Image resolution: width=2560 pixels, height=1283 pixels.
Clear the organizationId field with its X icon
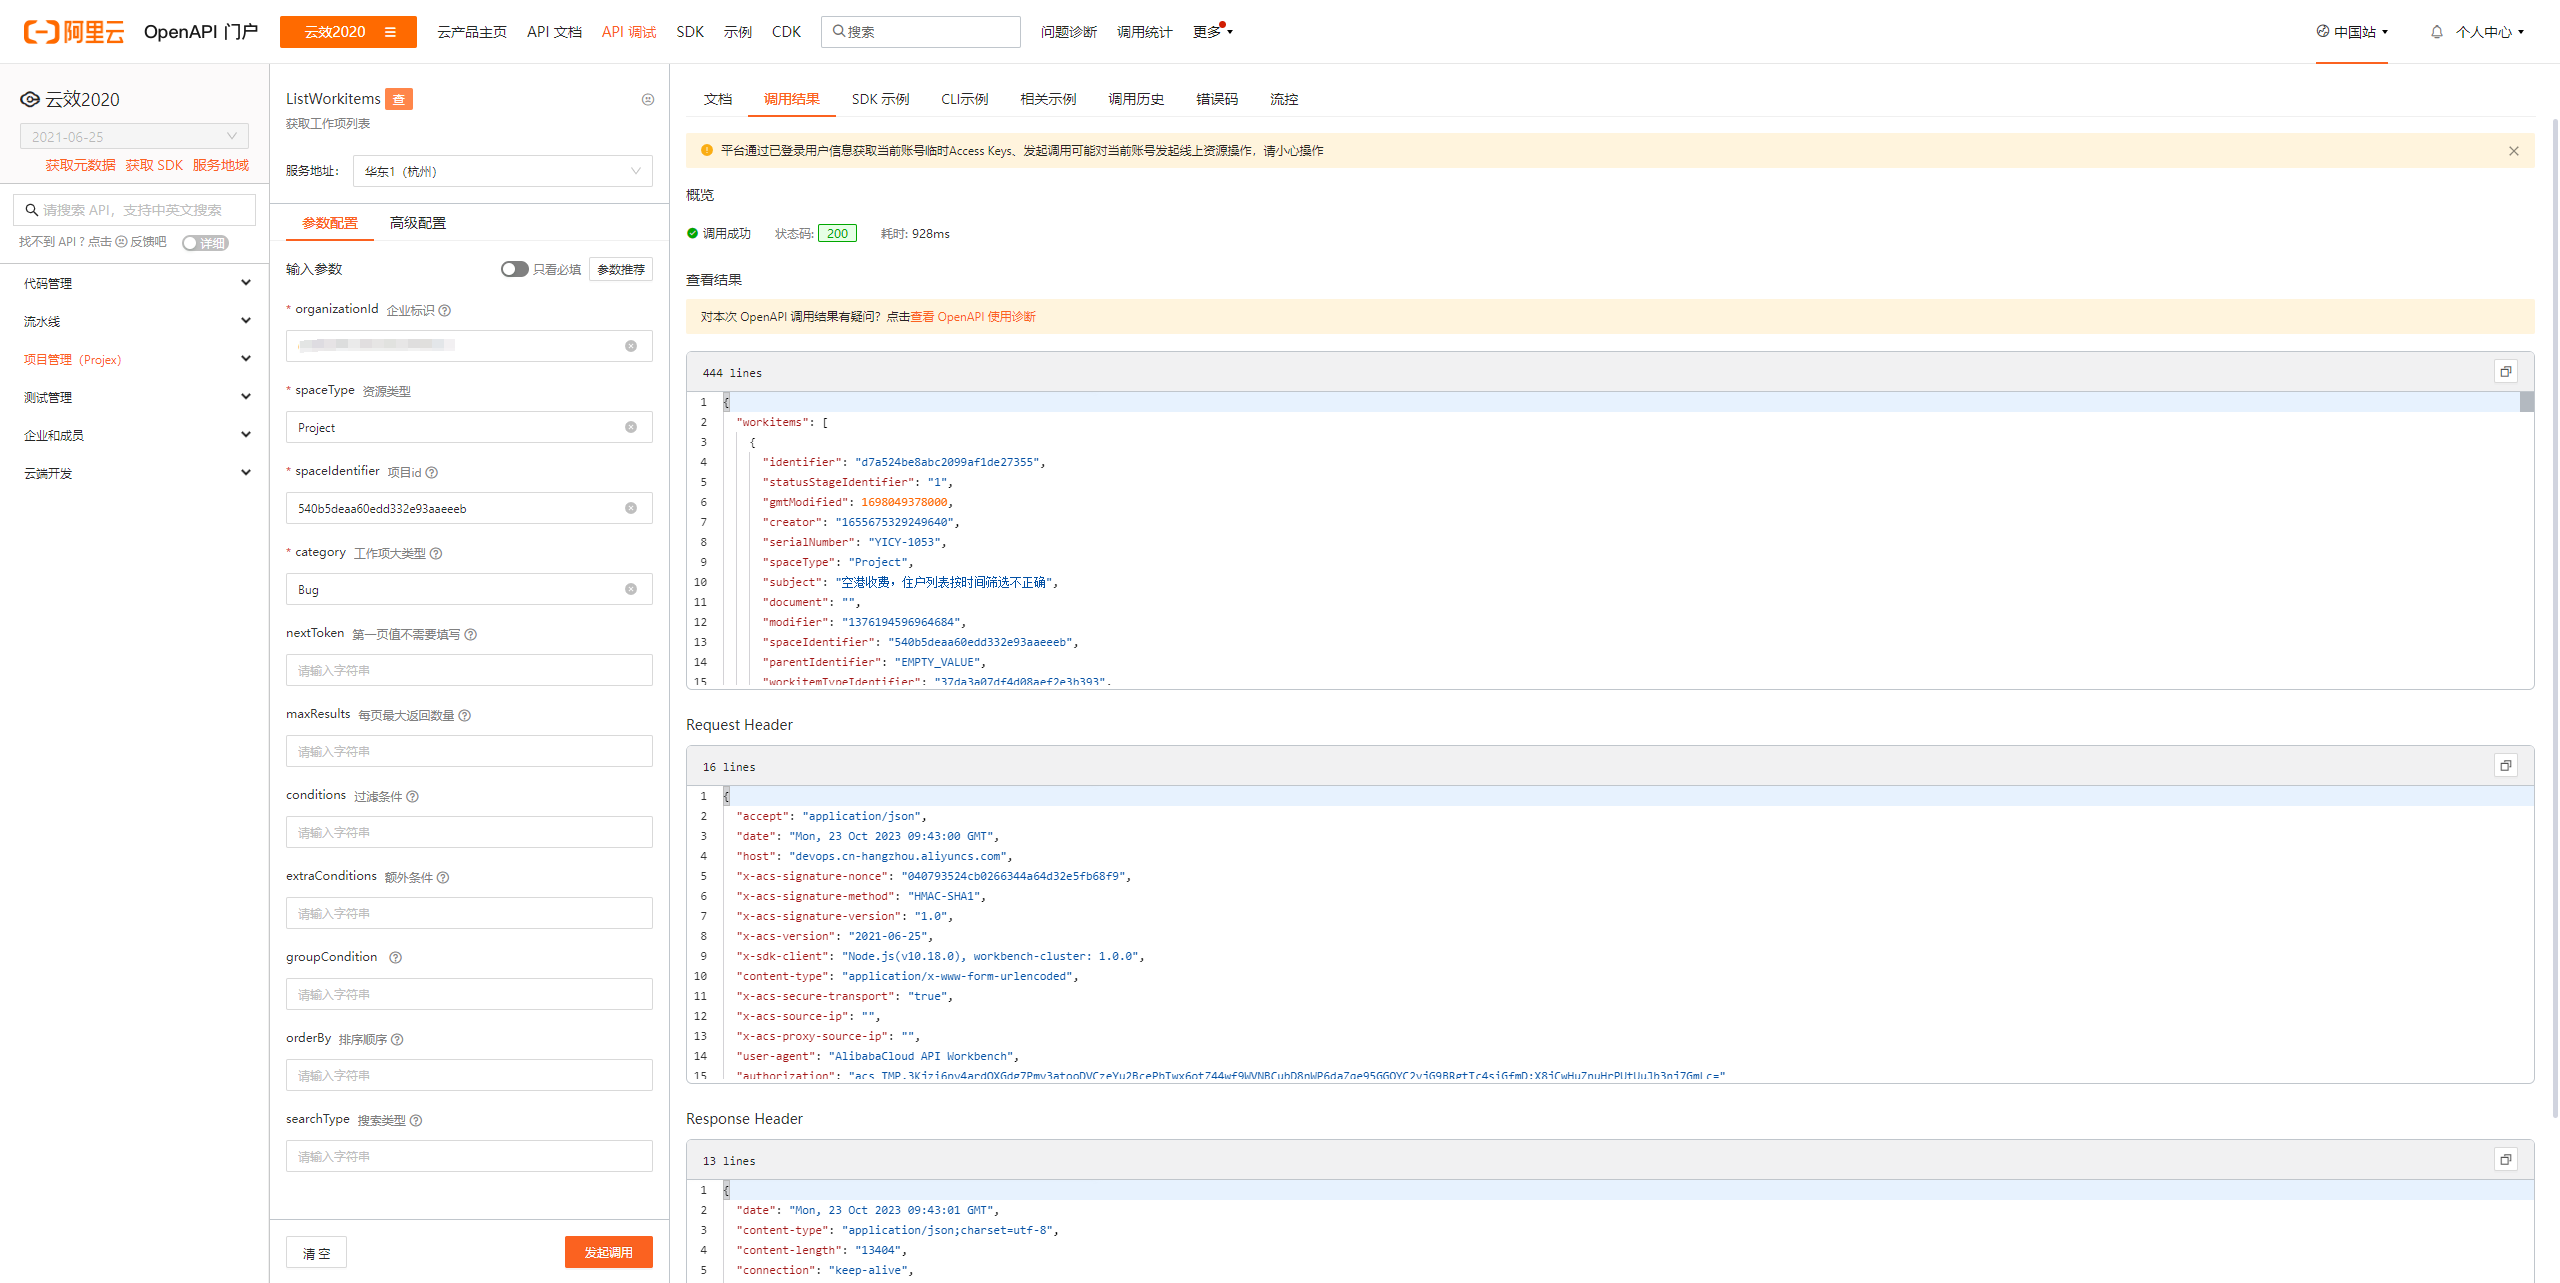(631, 346)
